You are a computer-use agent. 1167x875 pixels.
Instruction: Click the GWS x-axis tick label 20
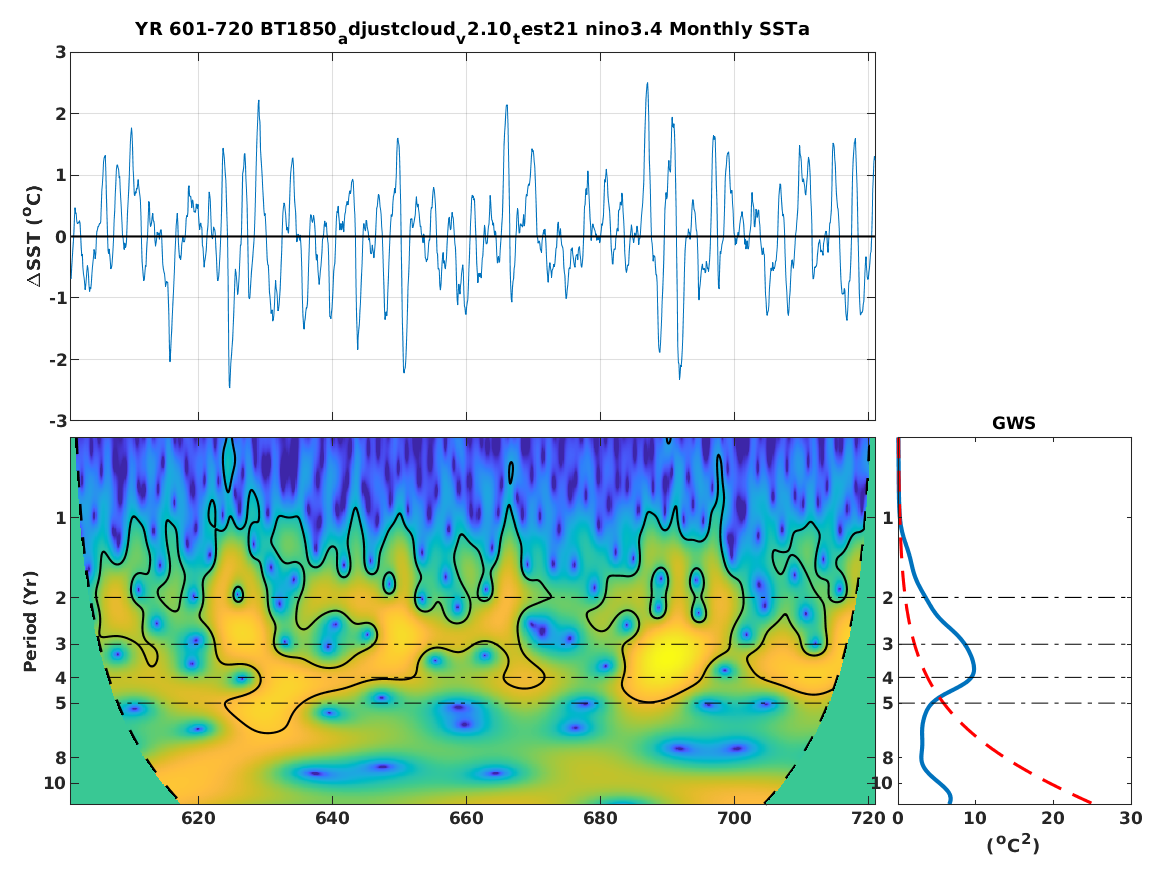[1053, 818]
